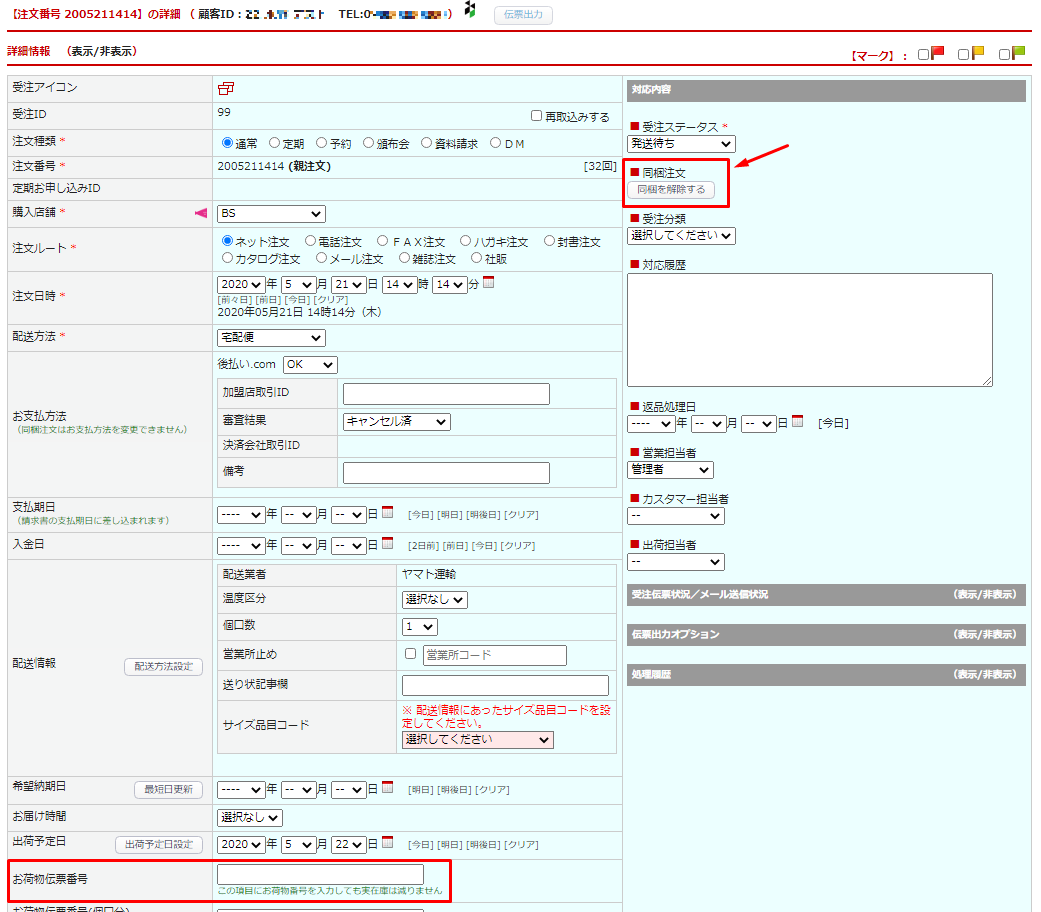The image size is (1041, 912).
Task: Click the お荷物伝票番号 text field
Action: click(320, 874)
